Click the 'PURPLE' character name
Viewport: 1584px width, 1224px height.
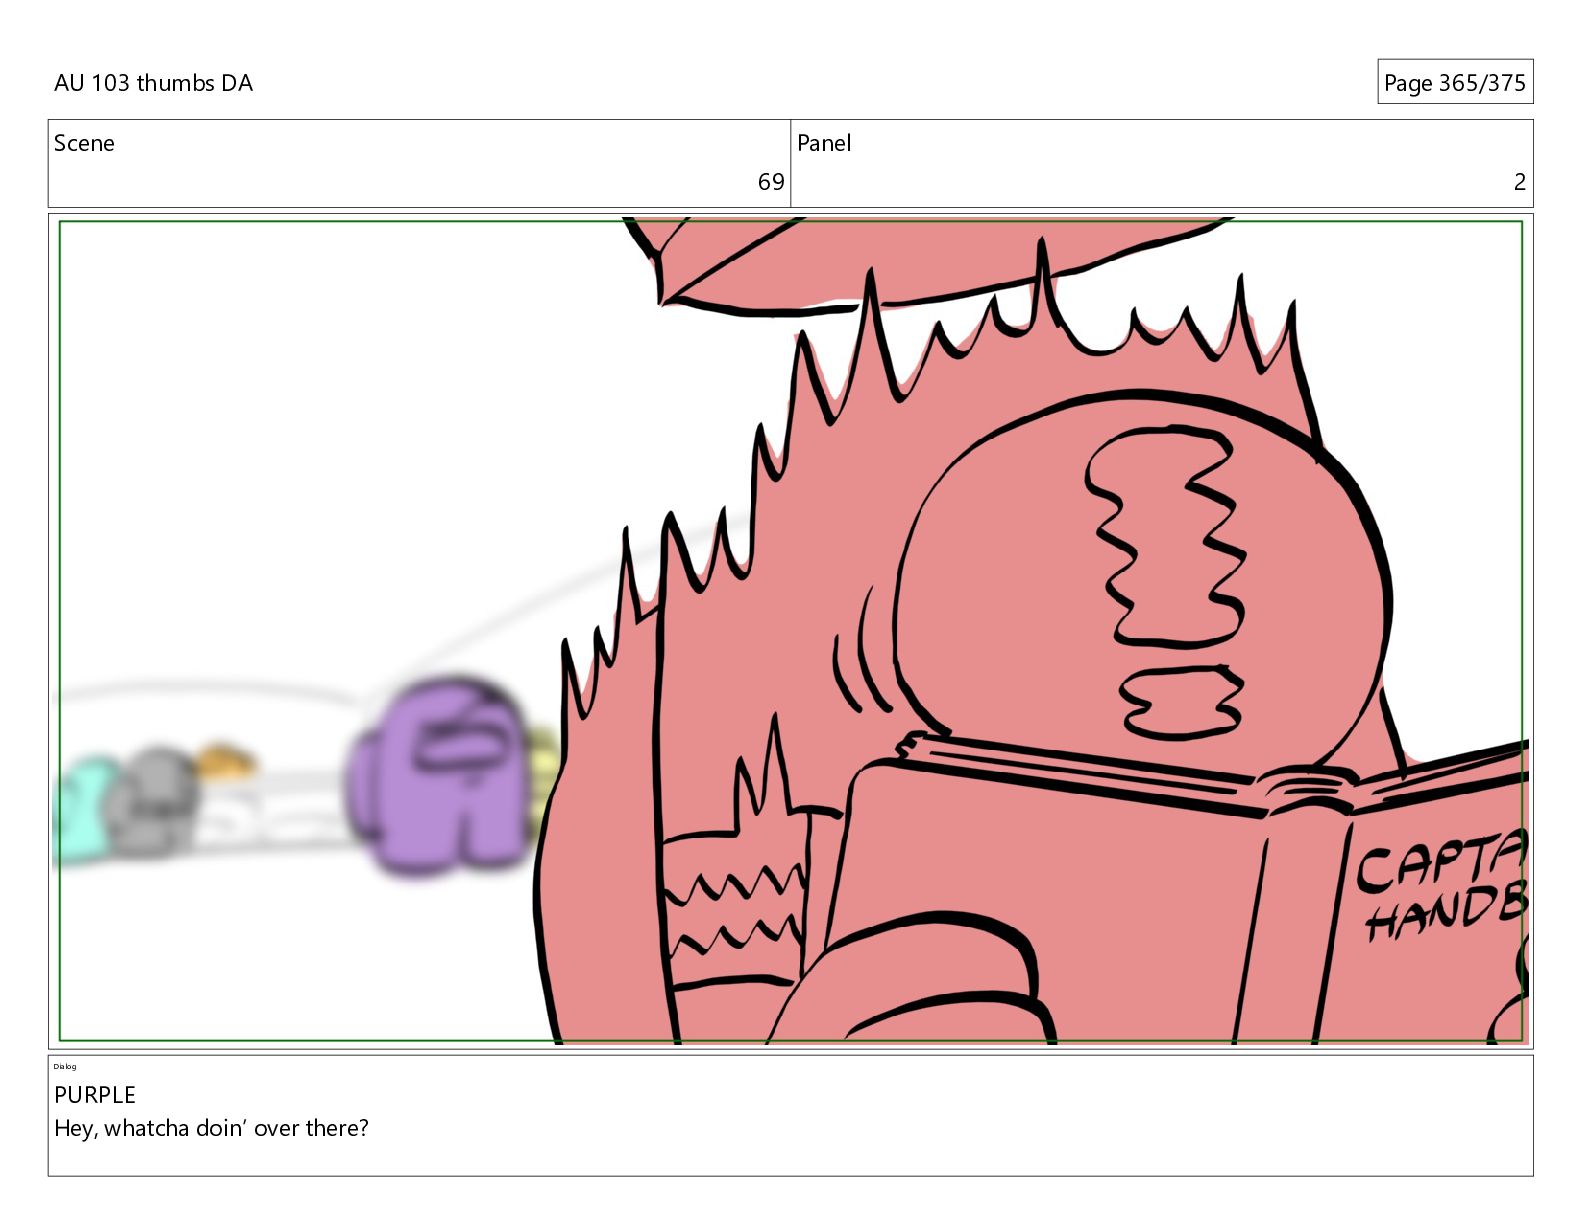[94, 1094]
